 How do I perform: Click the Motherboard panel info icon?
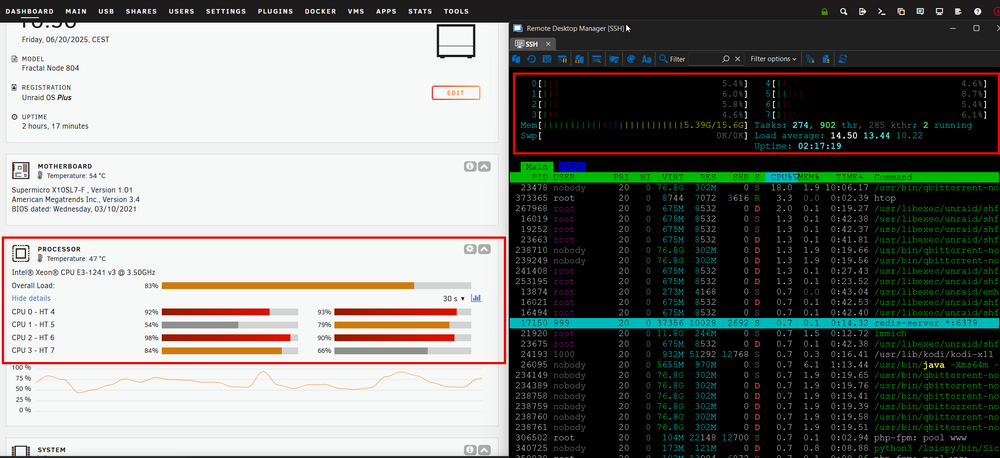coord(469,166)
